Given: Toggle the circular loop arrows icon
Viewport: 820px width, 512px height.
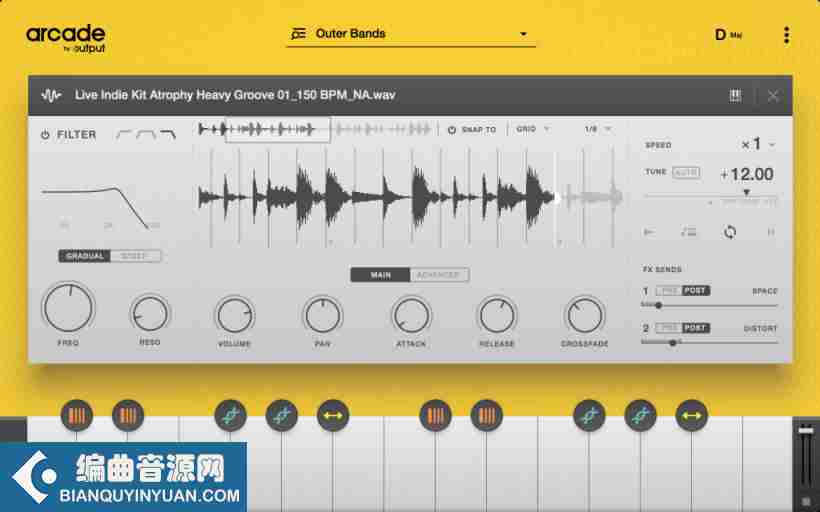Looking at the screenshot, I should (x=730, y=232).
